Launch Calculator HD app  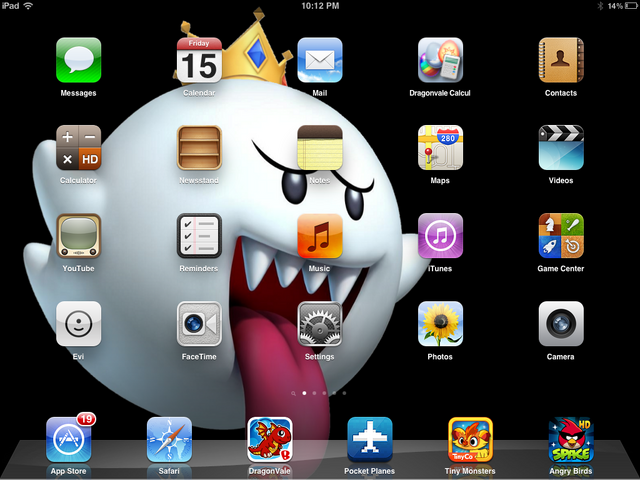(78, 148)
